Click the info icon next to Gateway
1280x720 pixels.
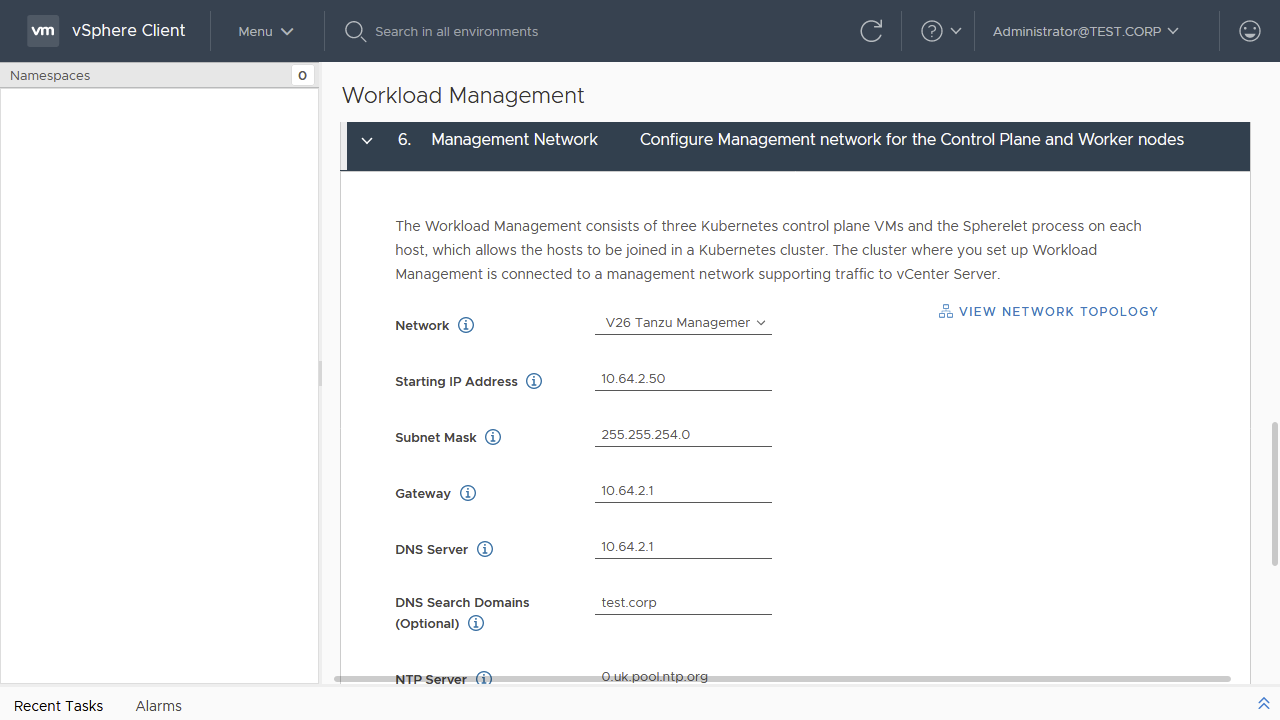point(467,493)
